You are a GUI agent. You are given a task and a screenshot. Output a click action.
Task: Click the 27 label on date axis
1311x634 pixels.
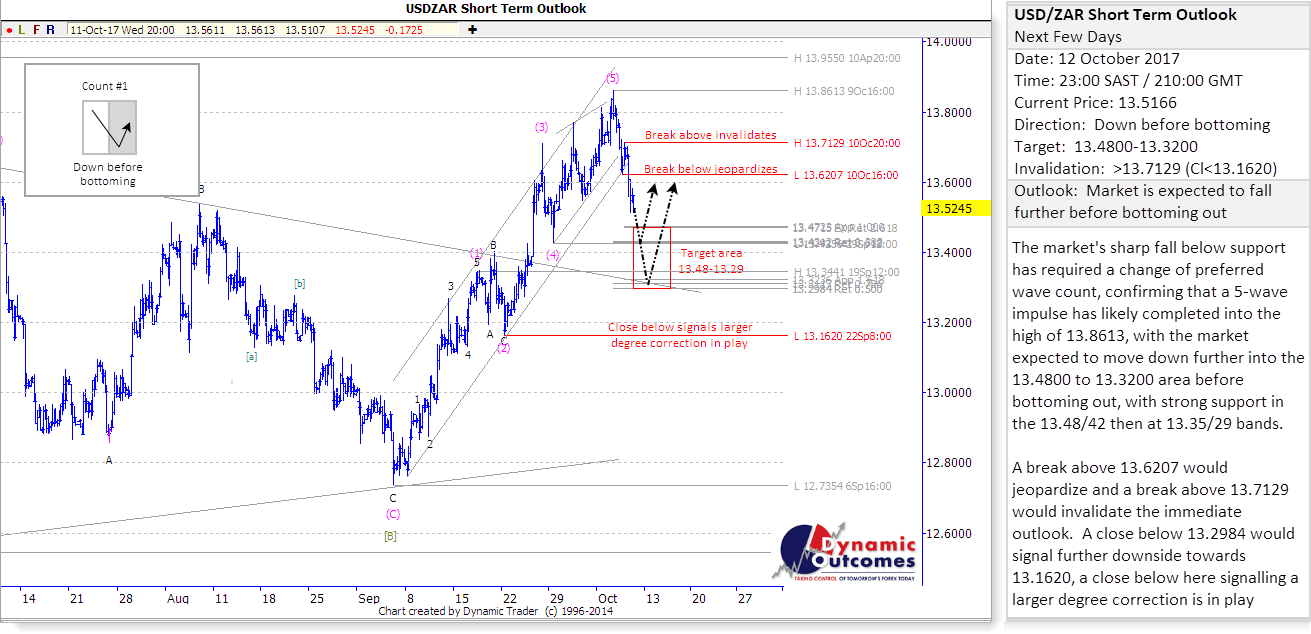pos(743,598)
